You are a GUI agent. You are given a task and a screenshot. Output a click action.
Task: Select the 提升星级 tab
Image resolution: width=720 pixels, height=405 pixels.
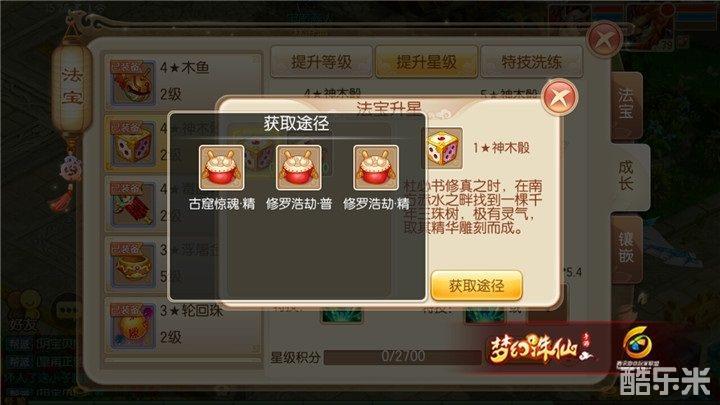click(x=427, y=62)
